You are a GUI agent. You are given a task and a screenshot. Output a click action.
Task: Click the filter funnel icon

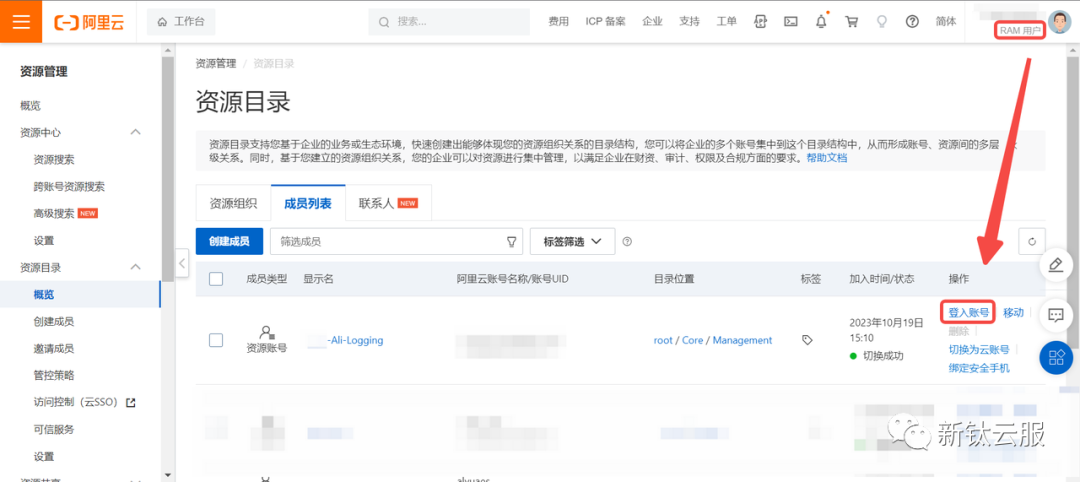click(x=511, y=242)
